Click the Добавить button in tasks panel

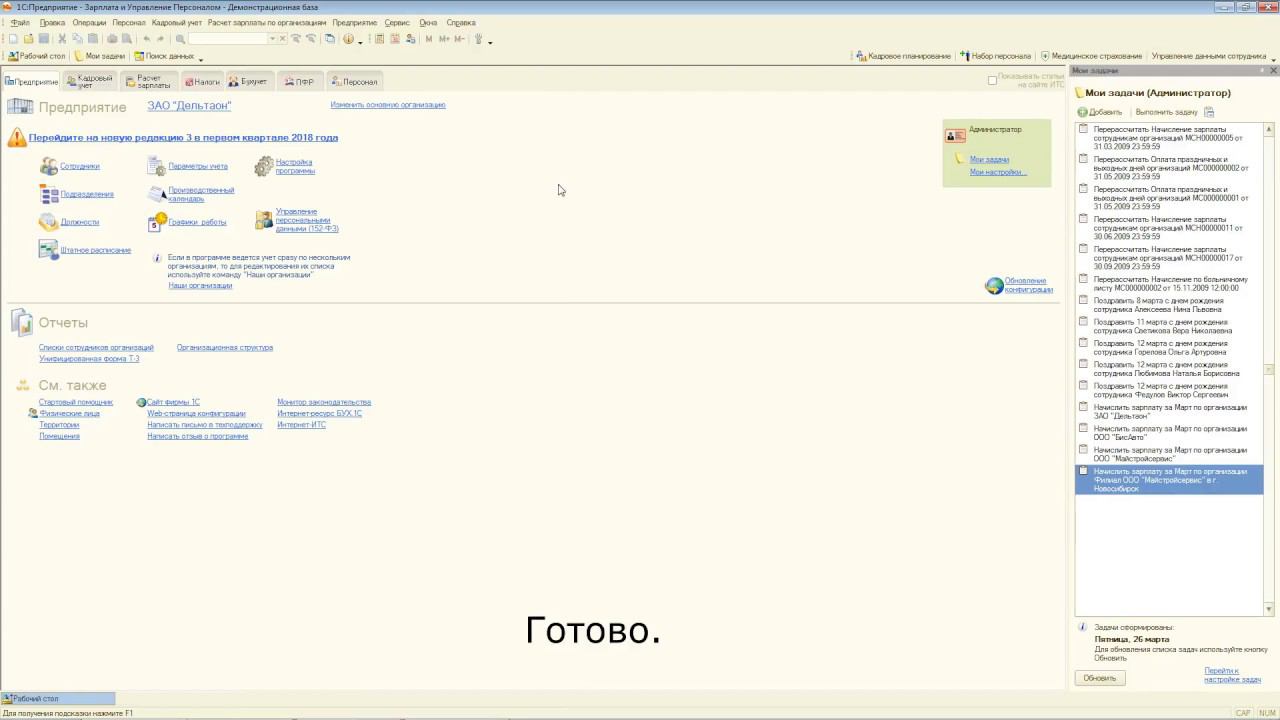tap(1100, 112)
